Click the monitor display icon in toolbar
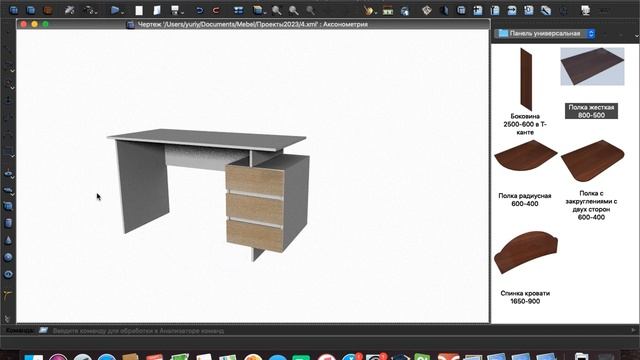This screenshot has height=360, width=640. (585, 10)
